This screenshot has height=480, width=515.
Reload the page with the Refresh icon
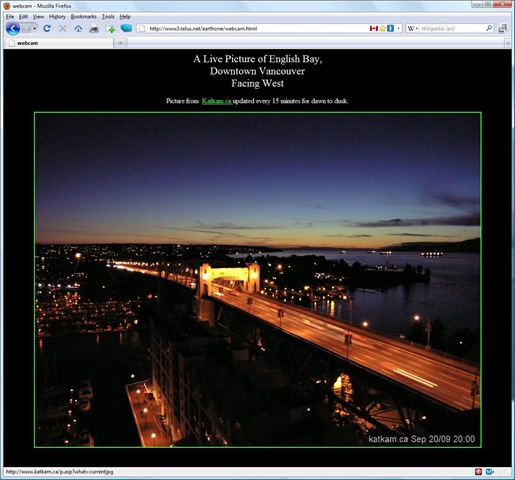coord(47,29)
